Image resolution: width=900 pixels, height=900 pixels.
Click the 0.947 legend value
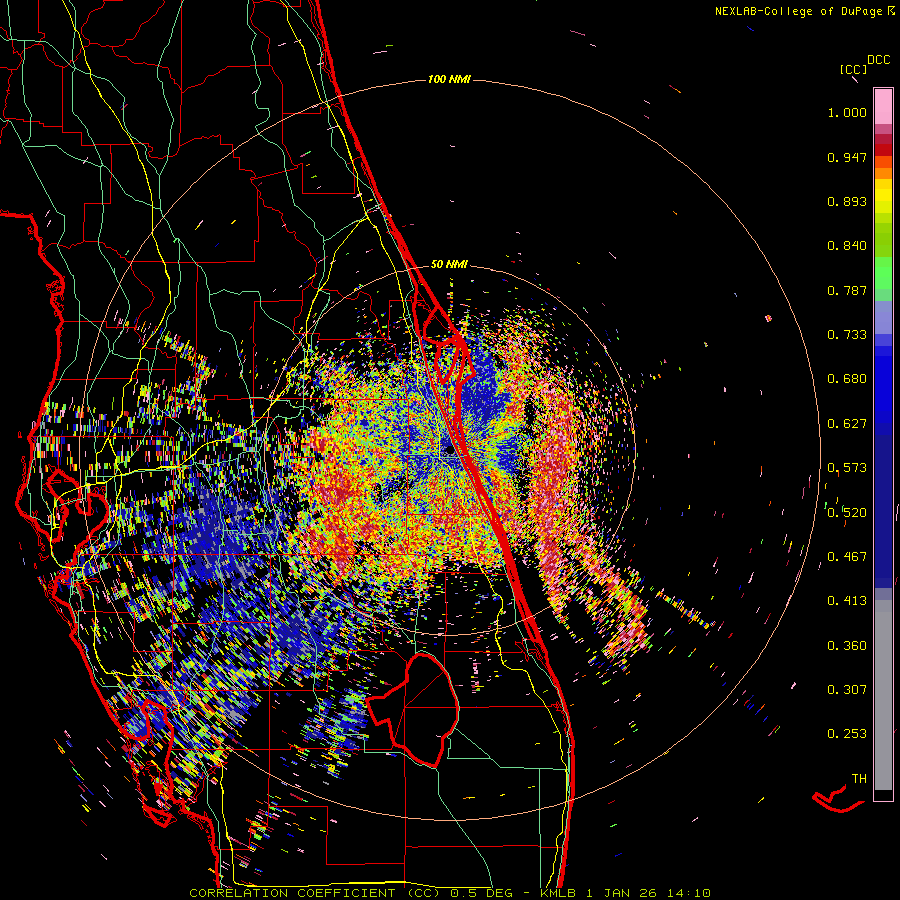coord(847,157)
